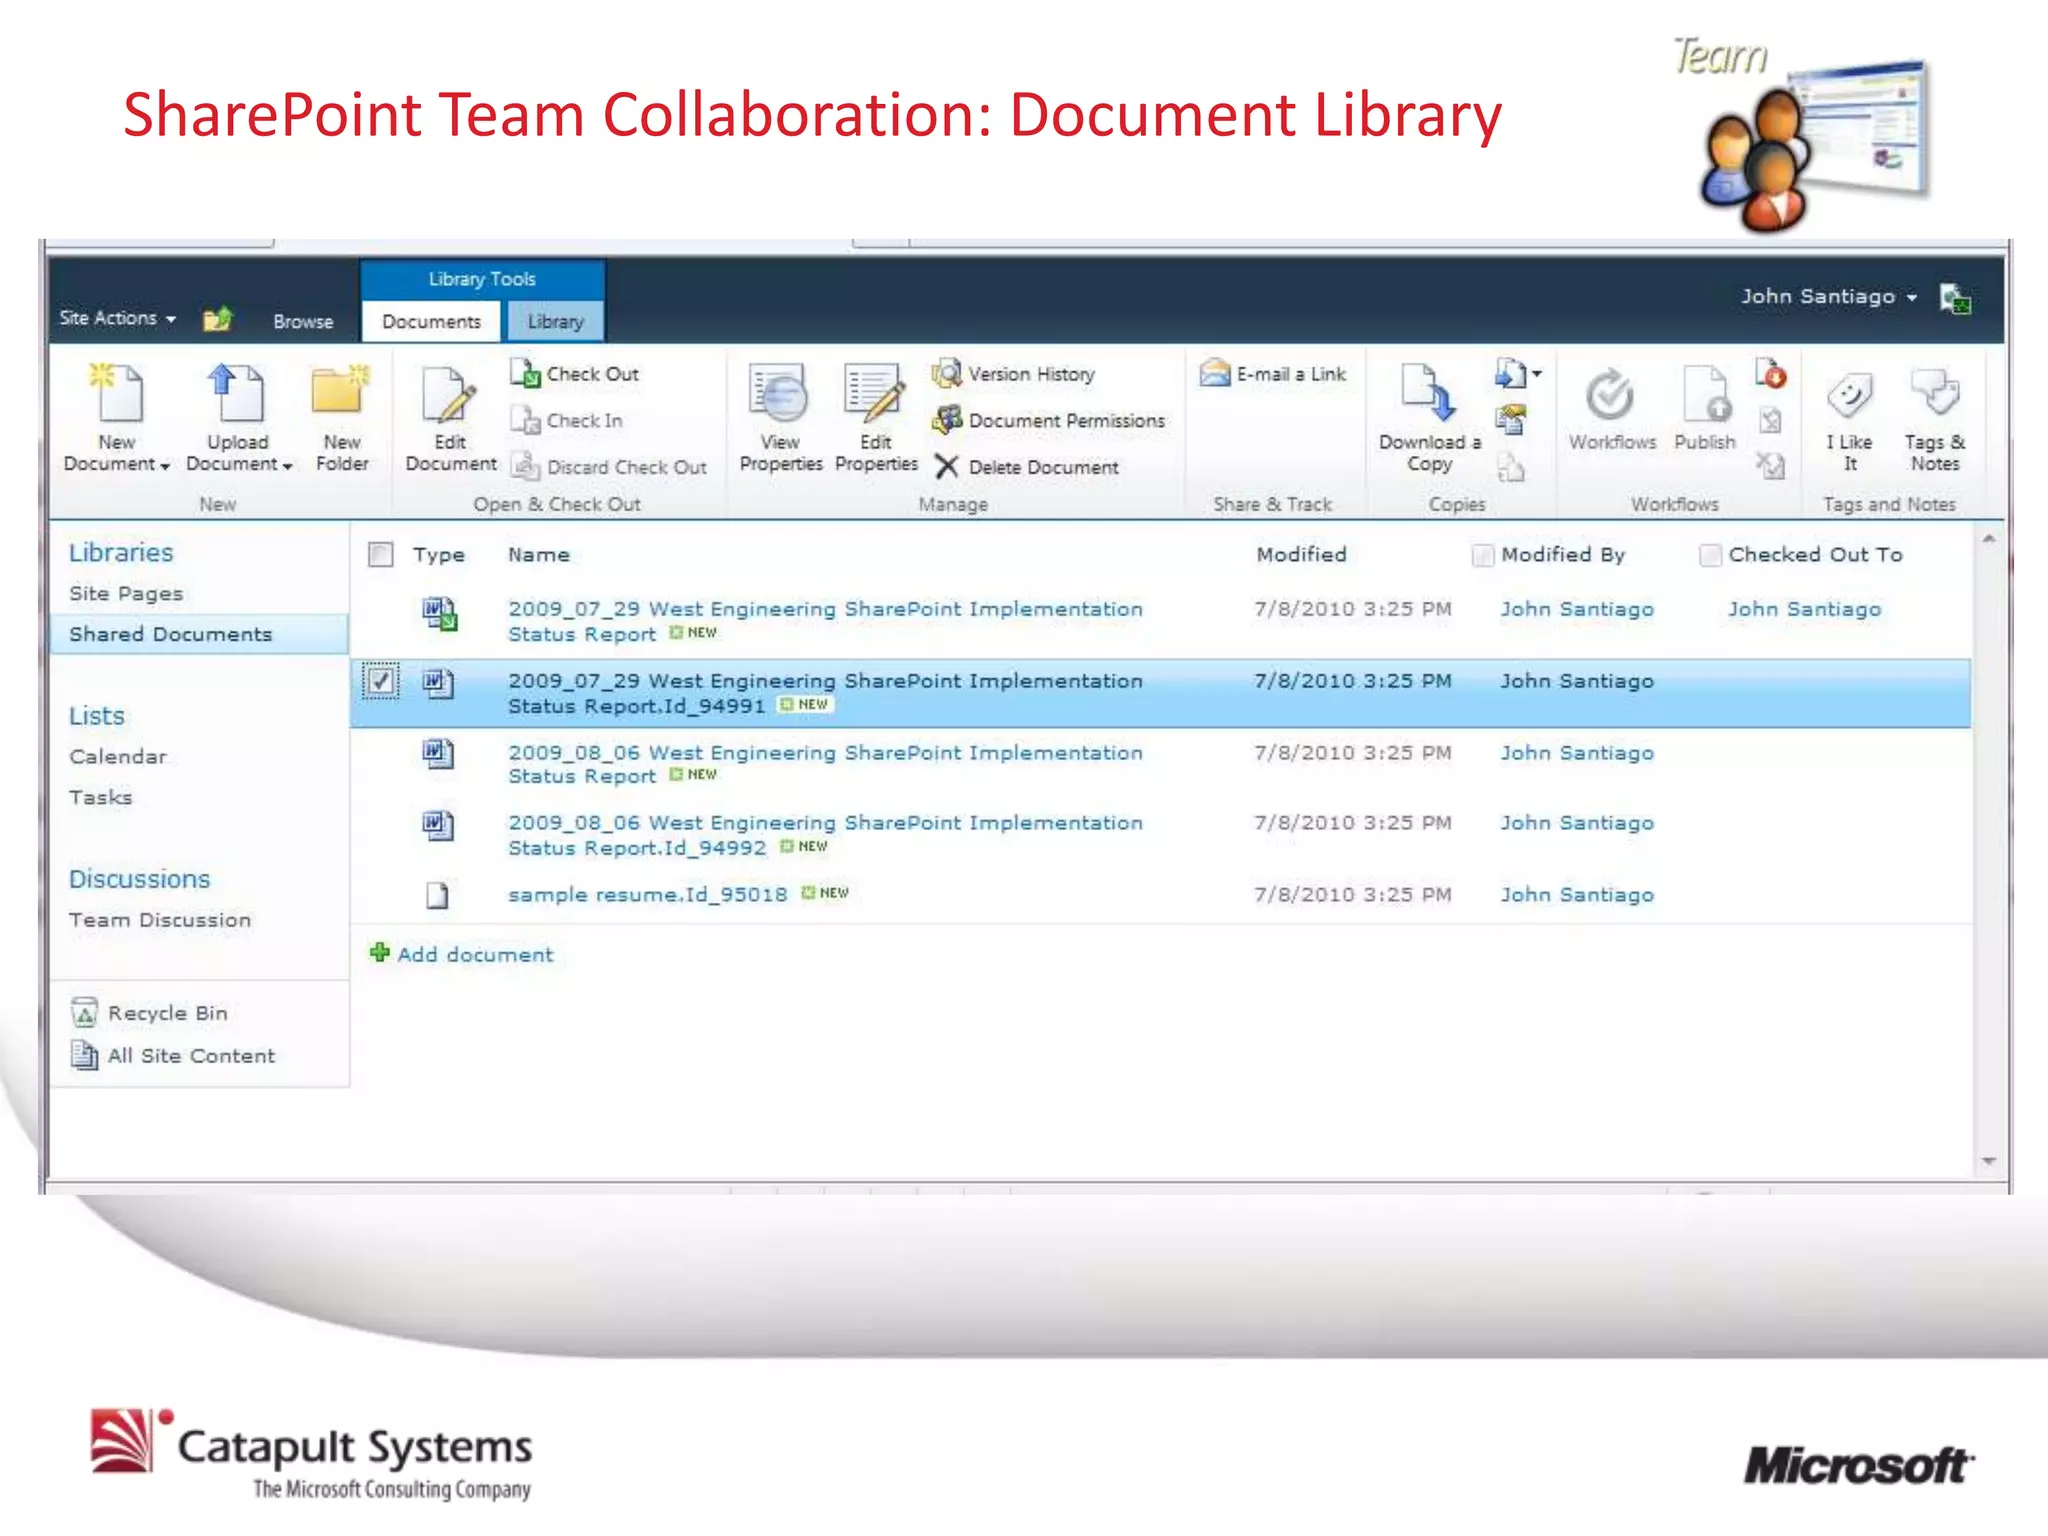This screenshot has width=2048, height=1536.
Task: Click Discard Check Out
Action: 609,467
